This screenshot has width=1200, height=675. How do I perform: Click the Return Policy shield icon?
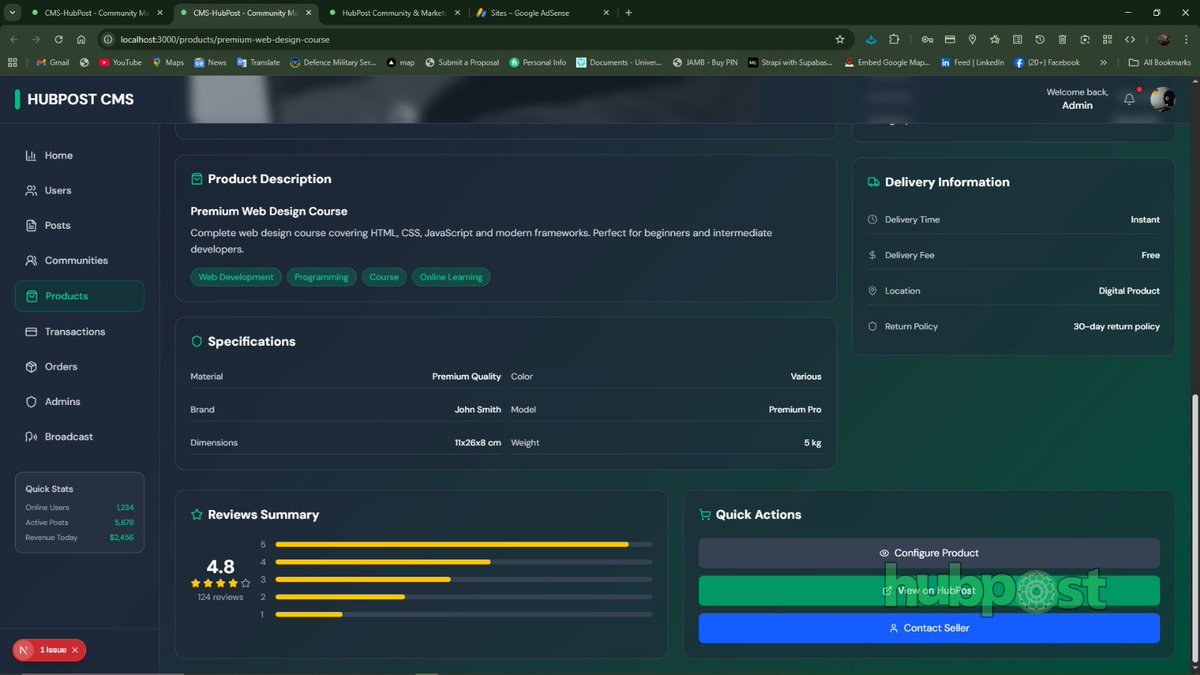click(873, 326)
